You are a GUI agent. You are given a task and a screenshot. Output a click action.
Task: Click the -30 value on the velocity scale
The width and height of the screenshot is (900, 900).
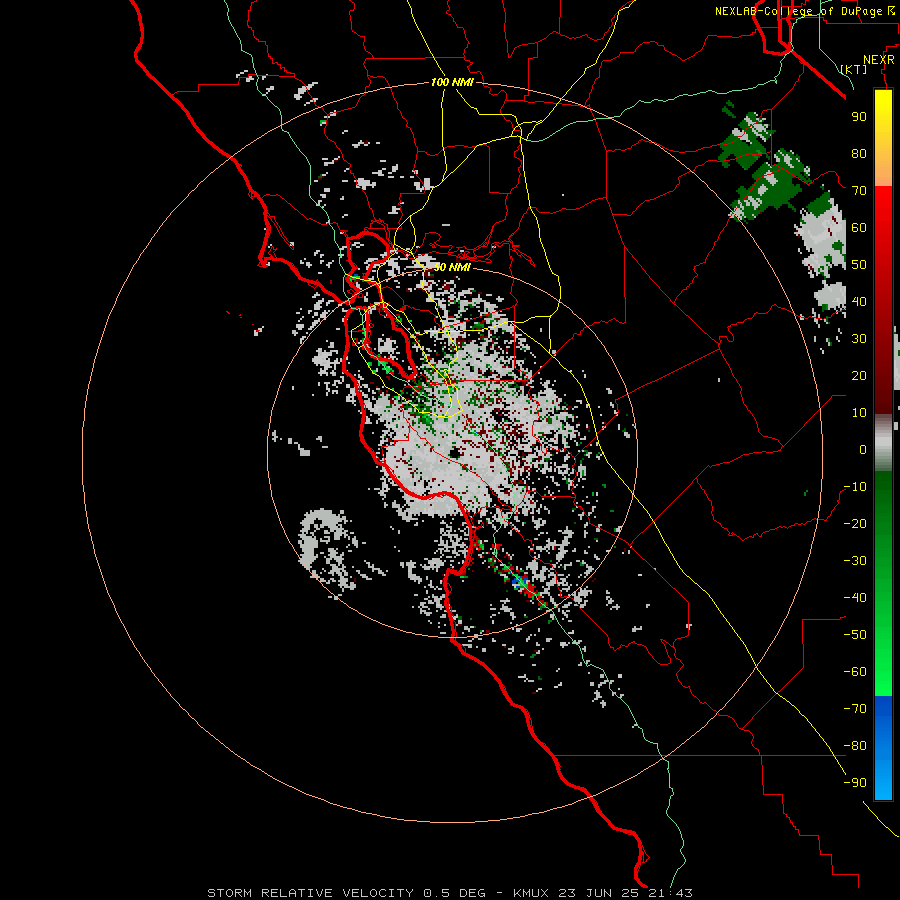tap(855, 561)
